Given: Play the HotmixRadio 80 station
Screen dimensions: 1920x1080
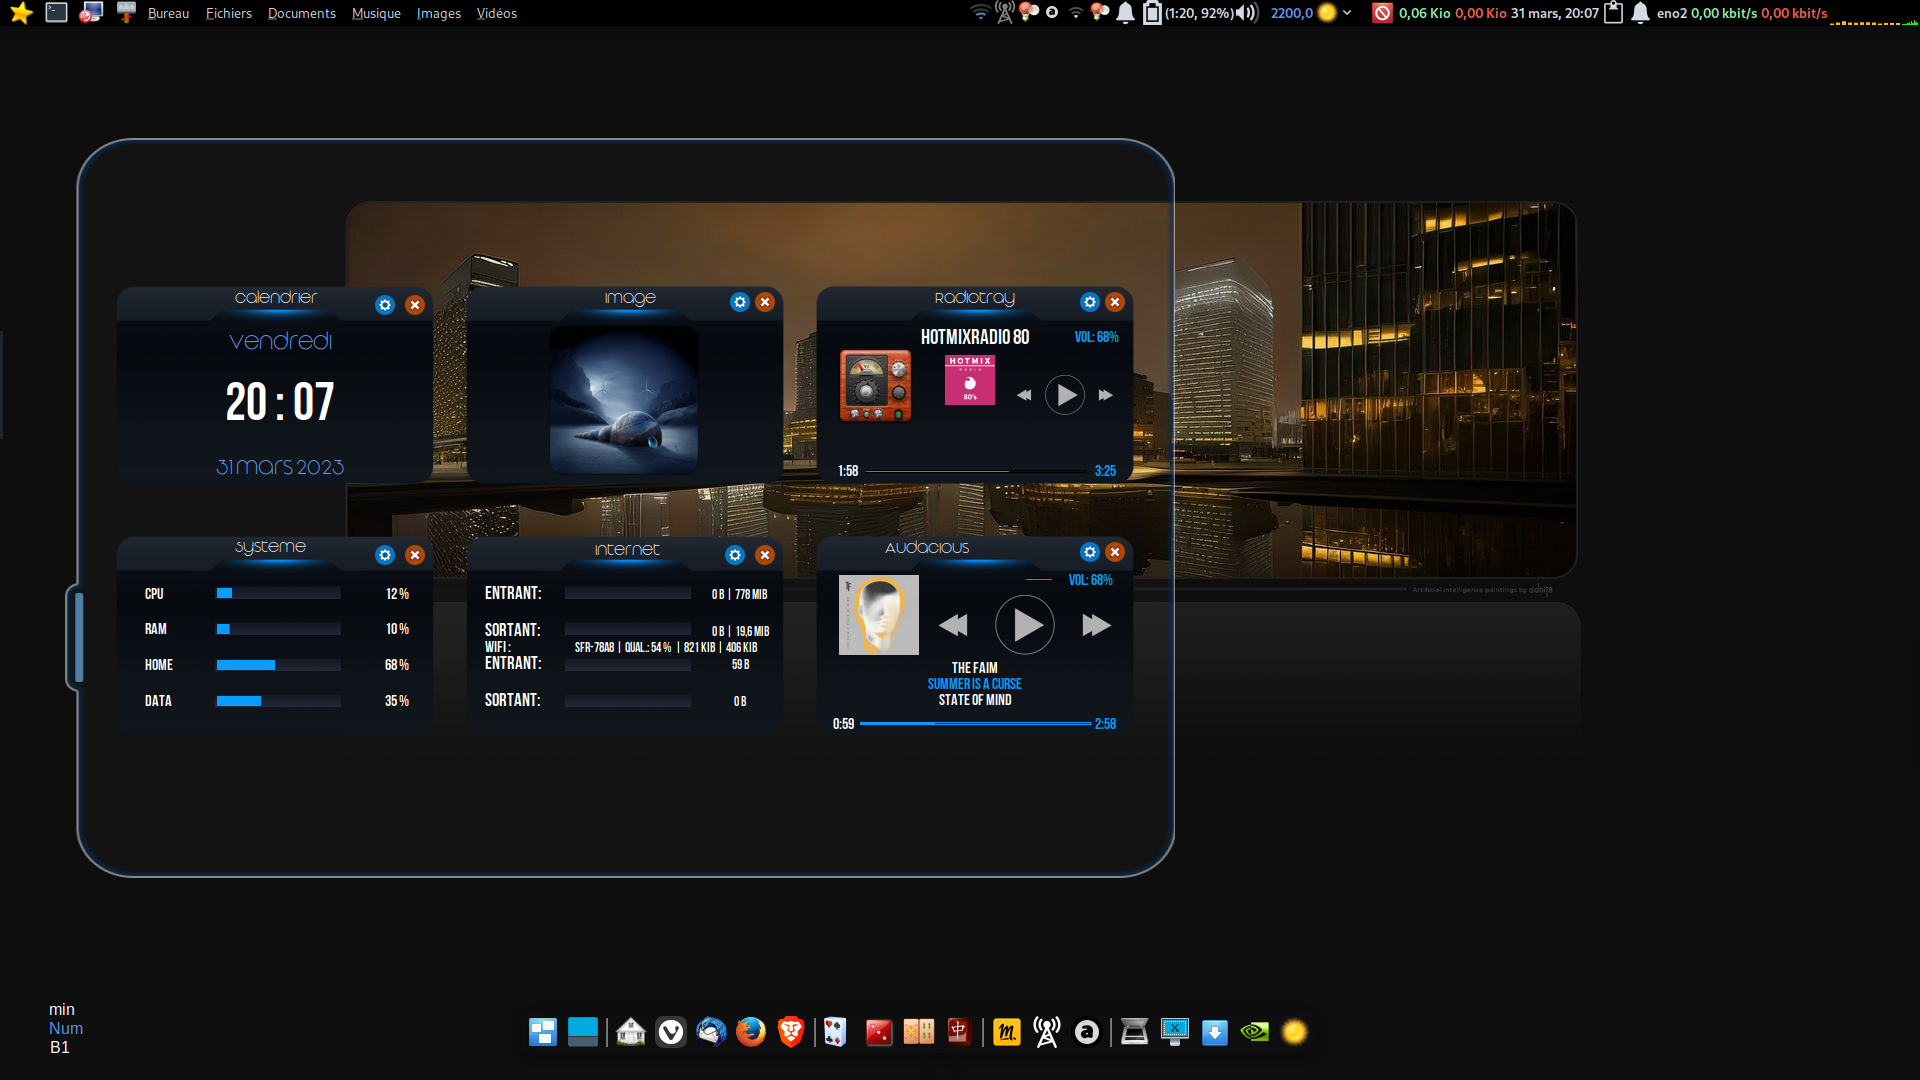Looking at the screenshot, I should pos(1065,395).
